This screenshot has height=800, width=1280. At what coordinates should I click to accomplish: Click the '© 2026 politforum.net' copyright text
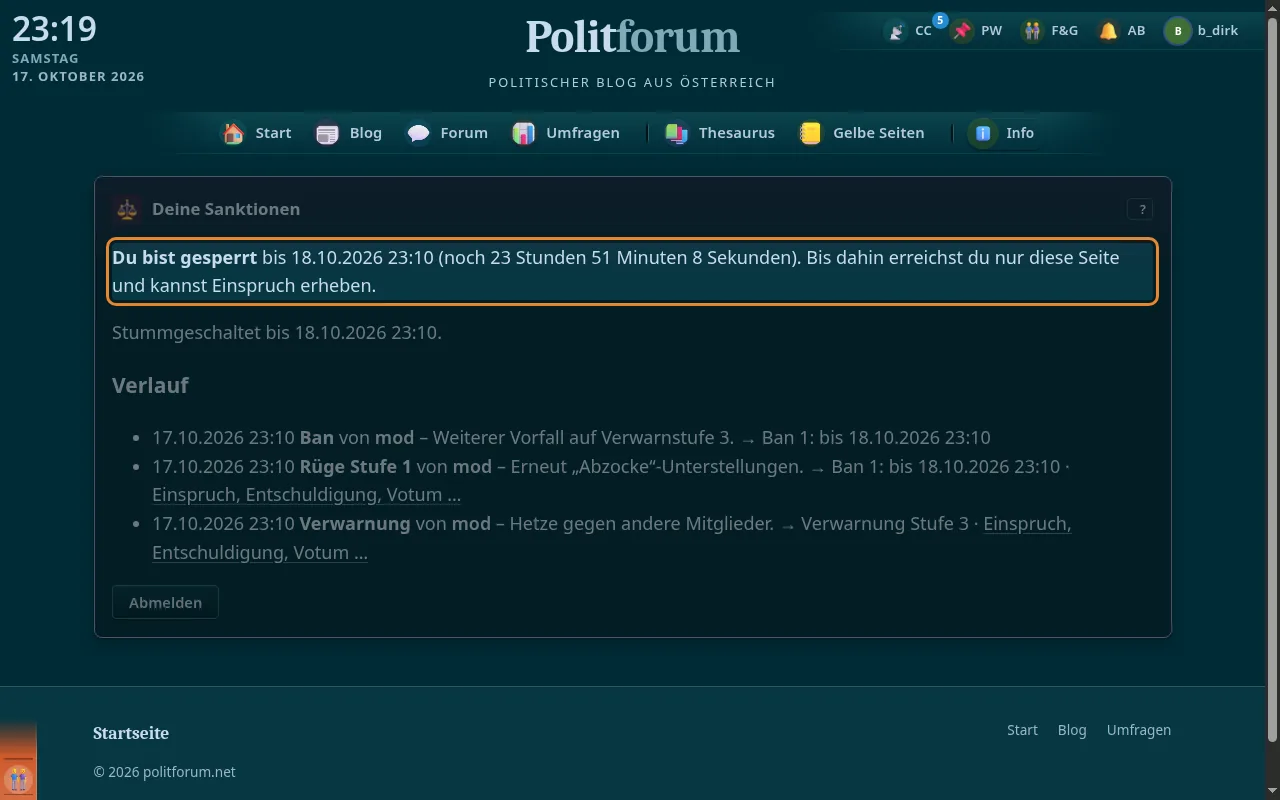pos(164,772)
